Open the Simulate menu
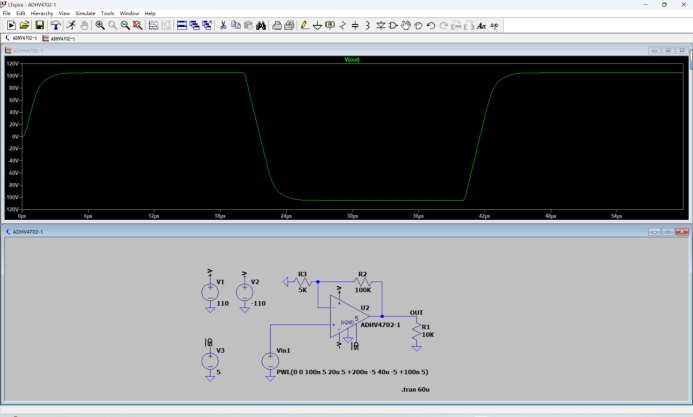The height and width of the screenshot is (417, 693). (x=85, y=13)
